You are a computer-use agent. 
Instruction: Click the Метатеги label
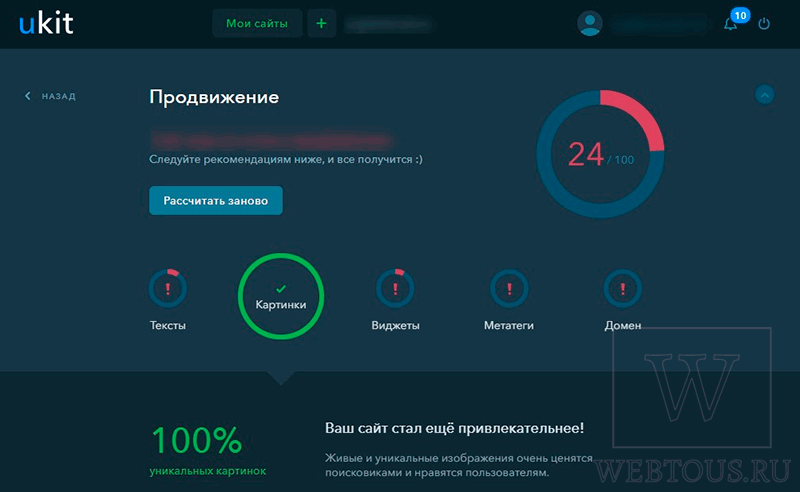(509, 326)
